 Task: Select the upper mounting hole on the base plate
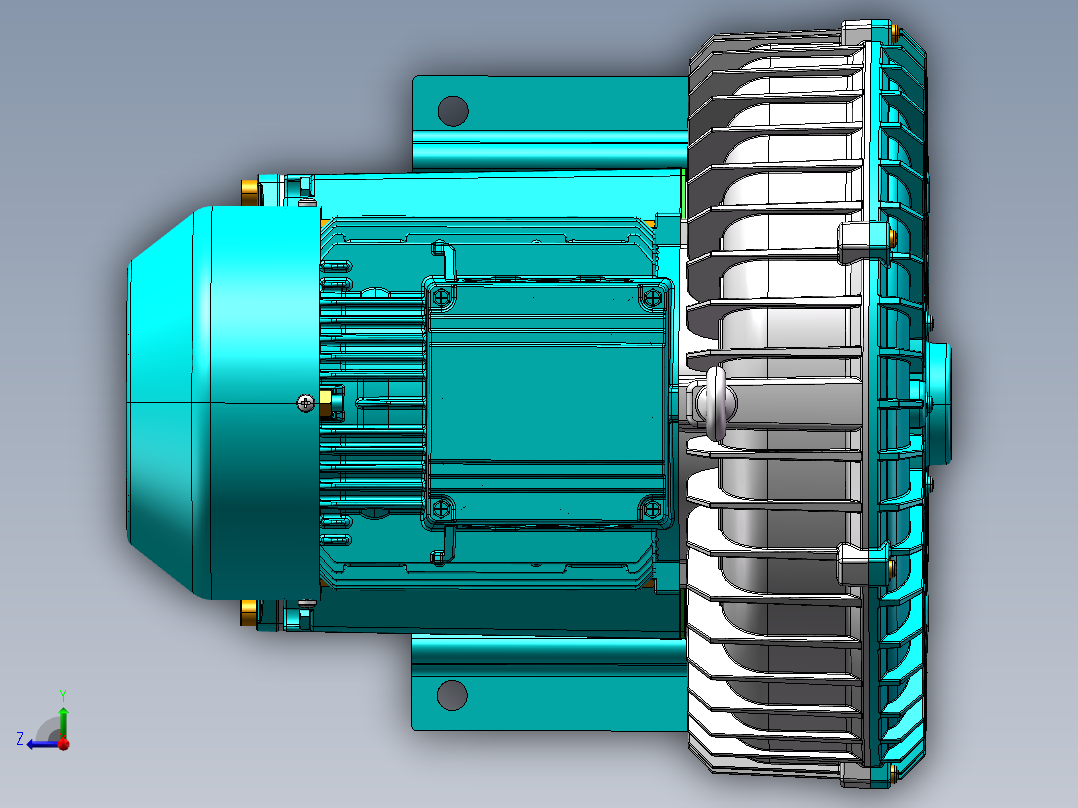pyautogui.click(x=453, y=111)
